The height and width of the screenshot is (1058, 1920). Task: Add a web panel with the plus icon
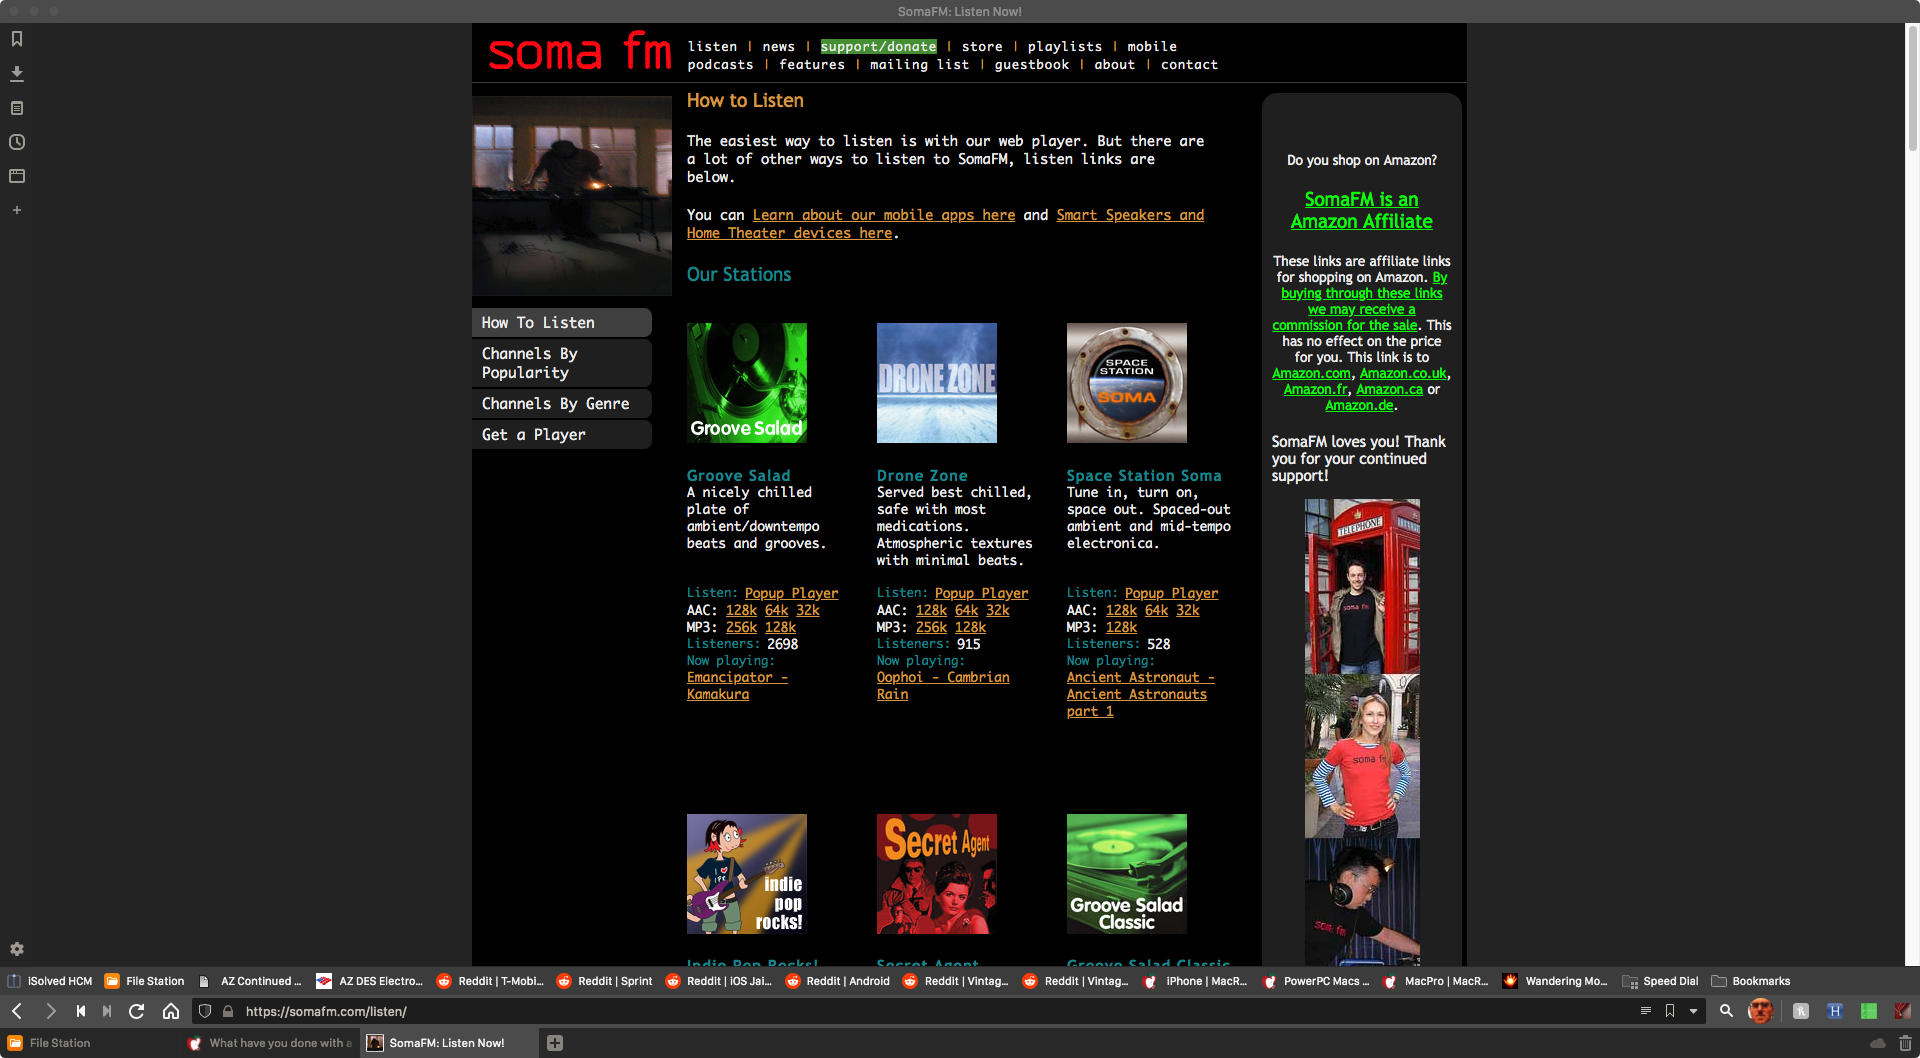coord(17,210)
